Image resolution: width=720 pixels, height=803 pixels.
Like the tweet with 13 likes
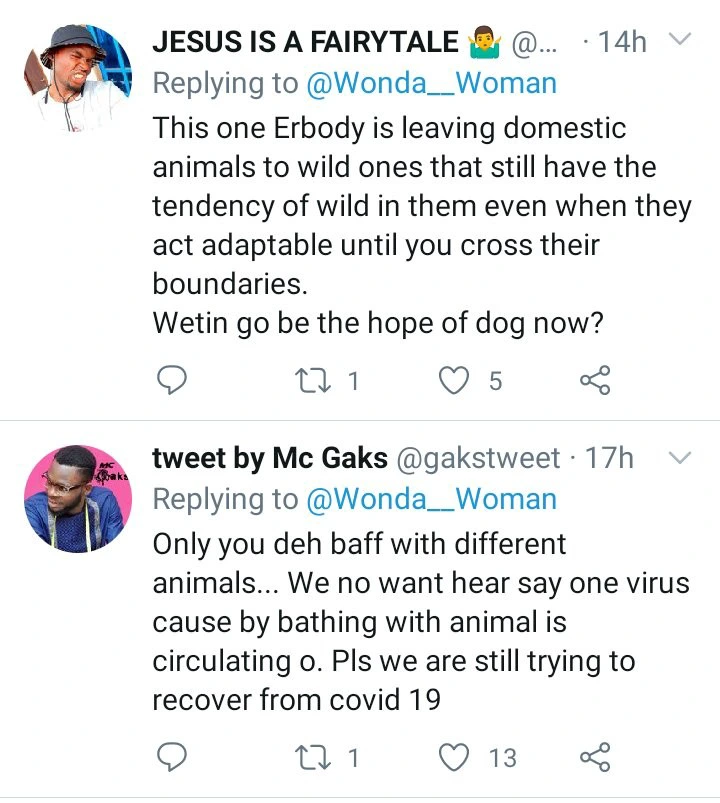pyautogui.click(x=455, y=757)
